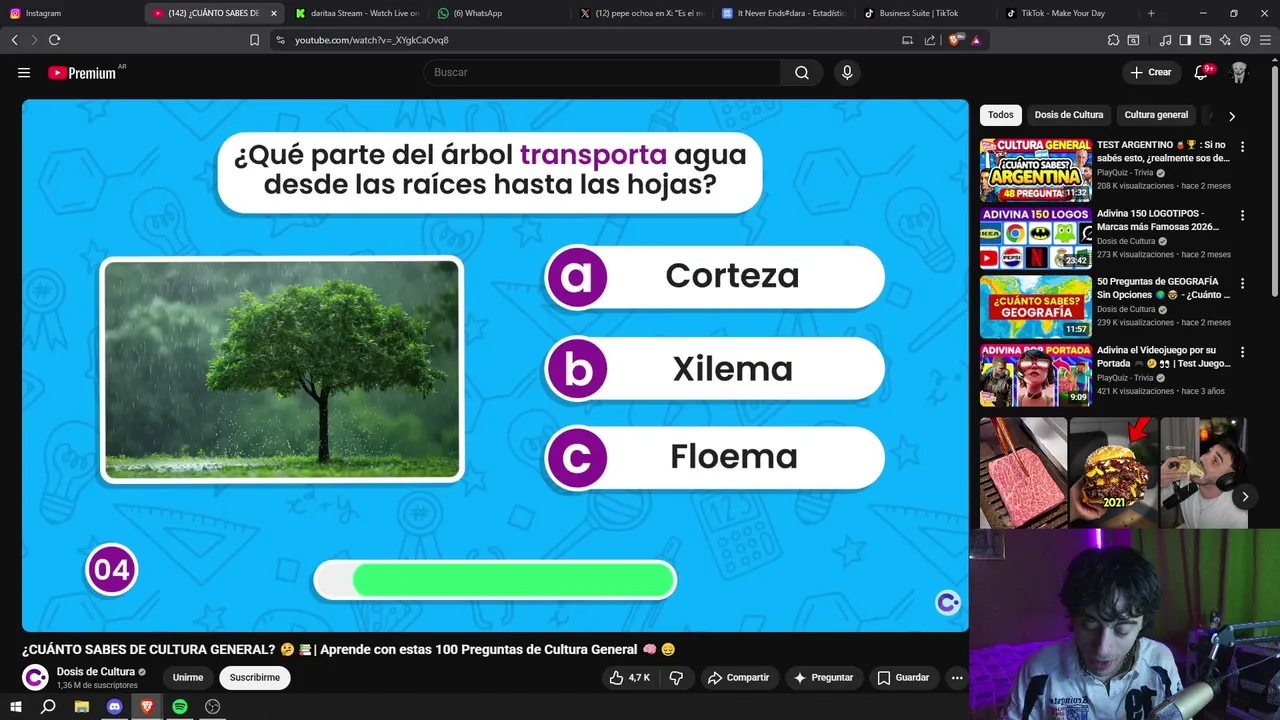The width and height of the screenshot is (1280, 720).
Task: Open options for 50 Preguntas de GEOGRAFÍA video
Action: point(1242,283)
